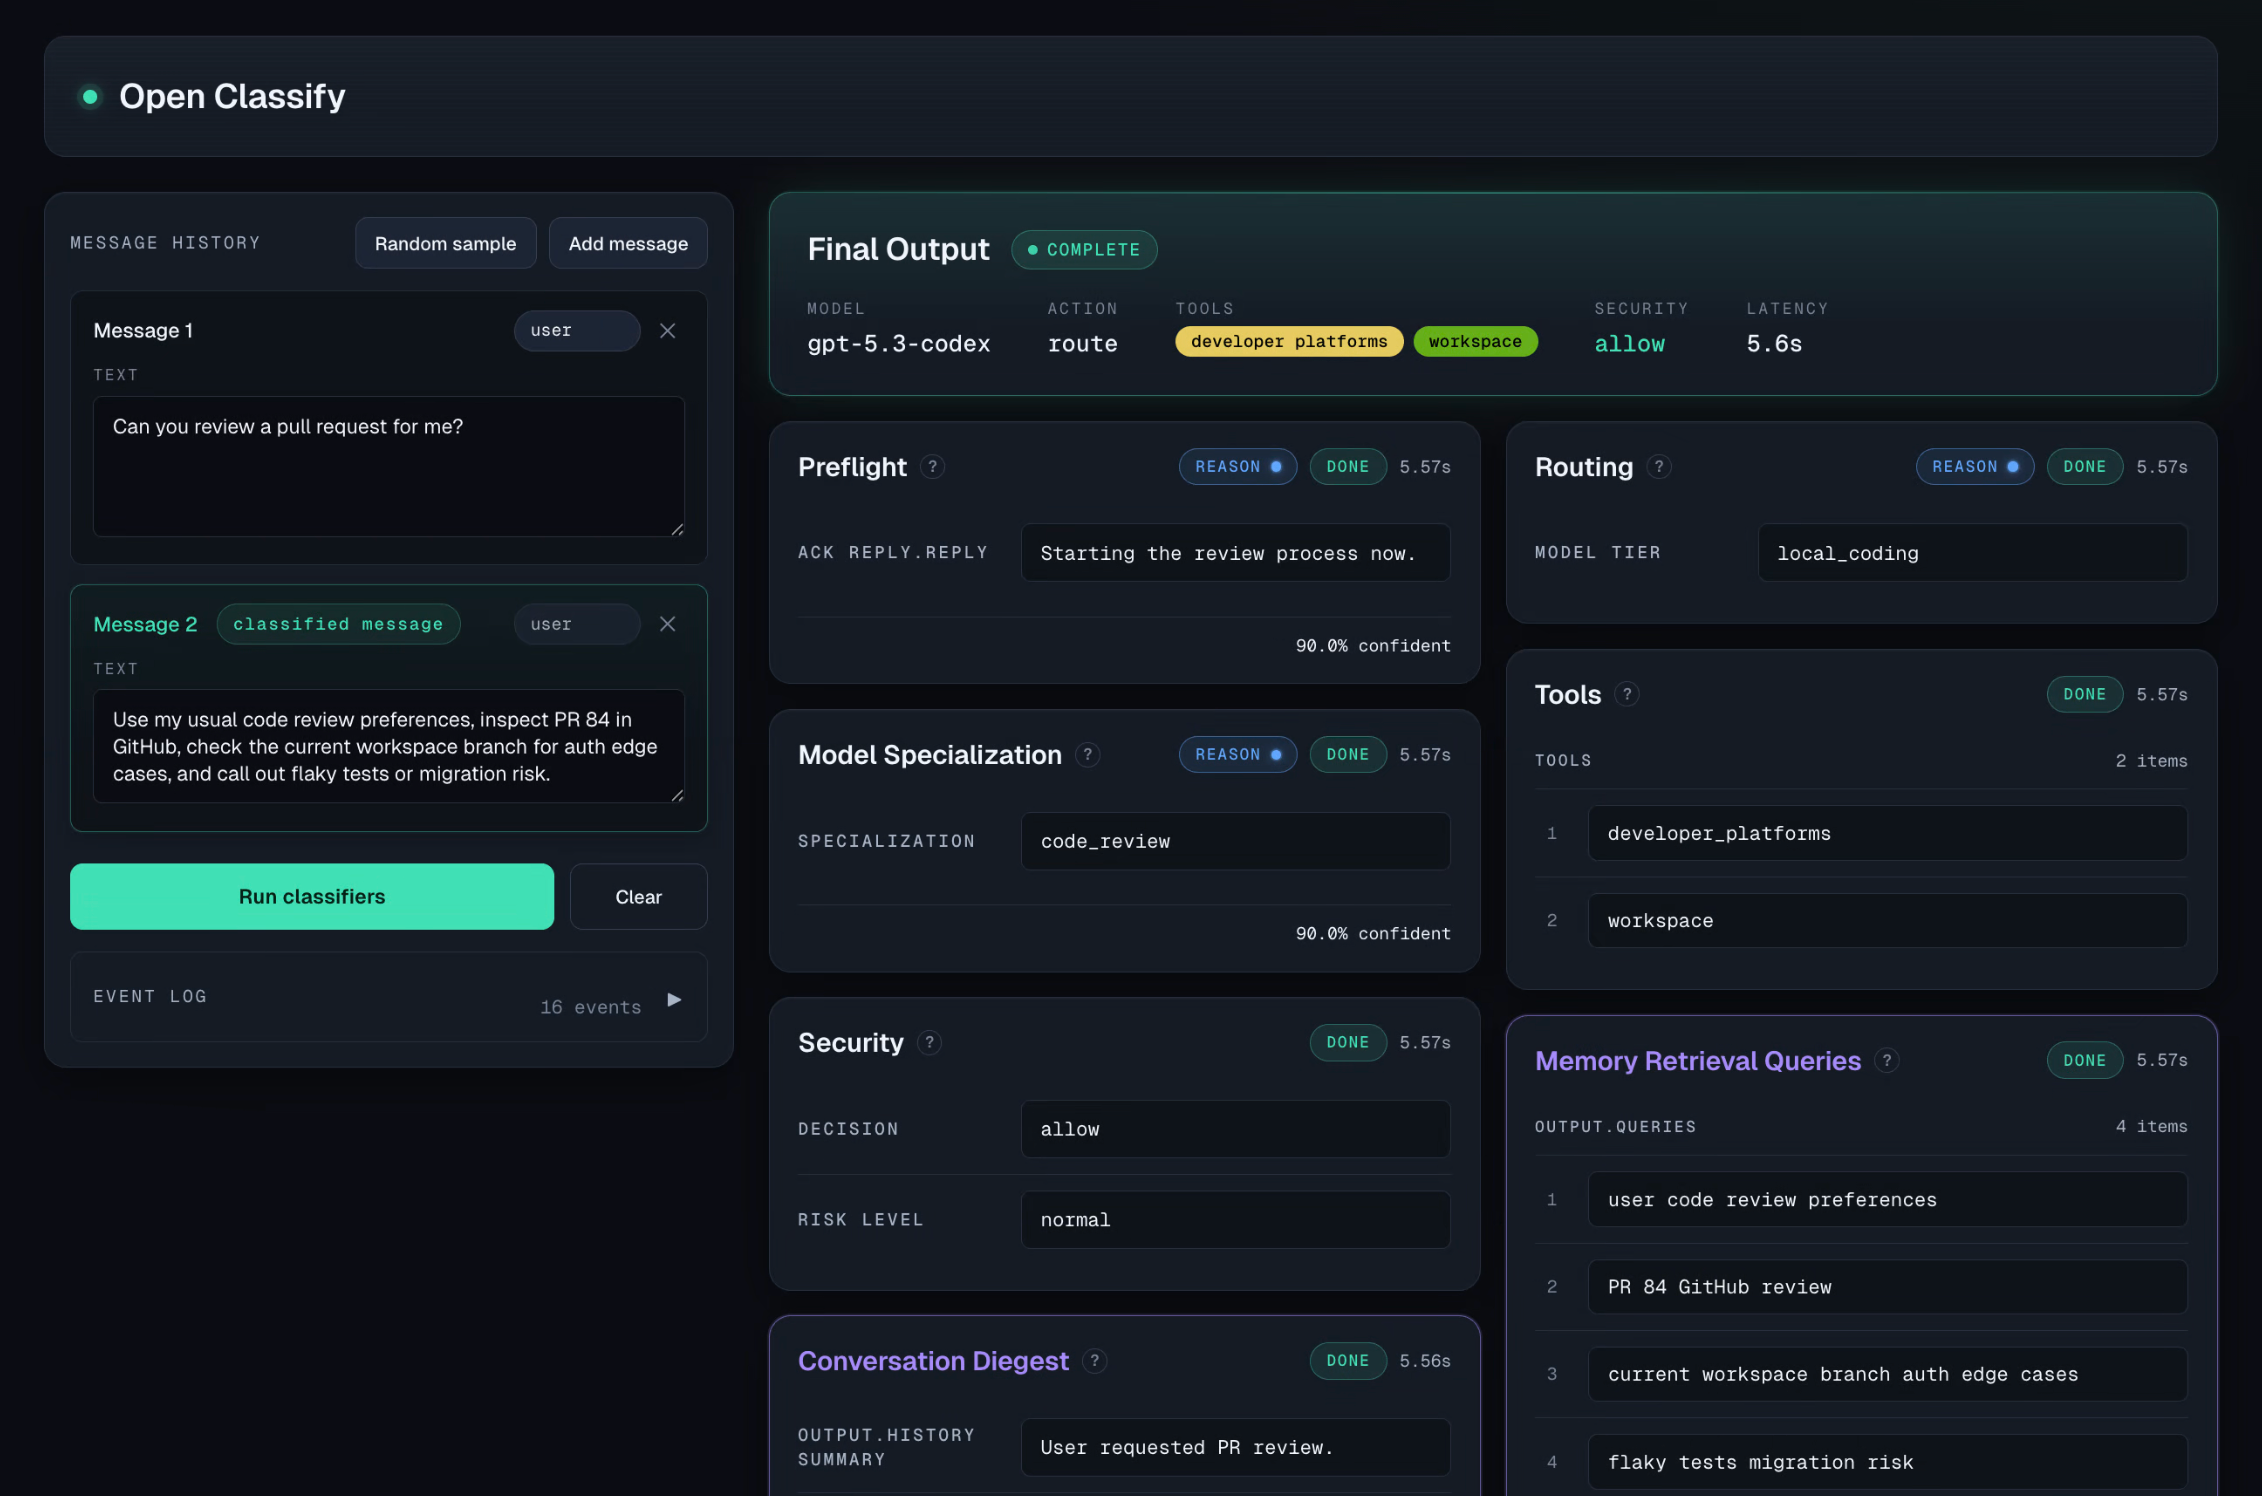Remove Message 2 with its X icon
Viewport: 2262px width, 1496px height.
point(668,624)
